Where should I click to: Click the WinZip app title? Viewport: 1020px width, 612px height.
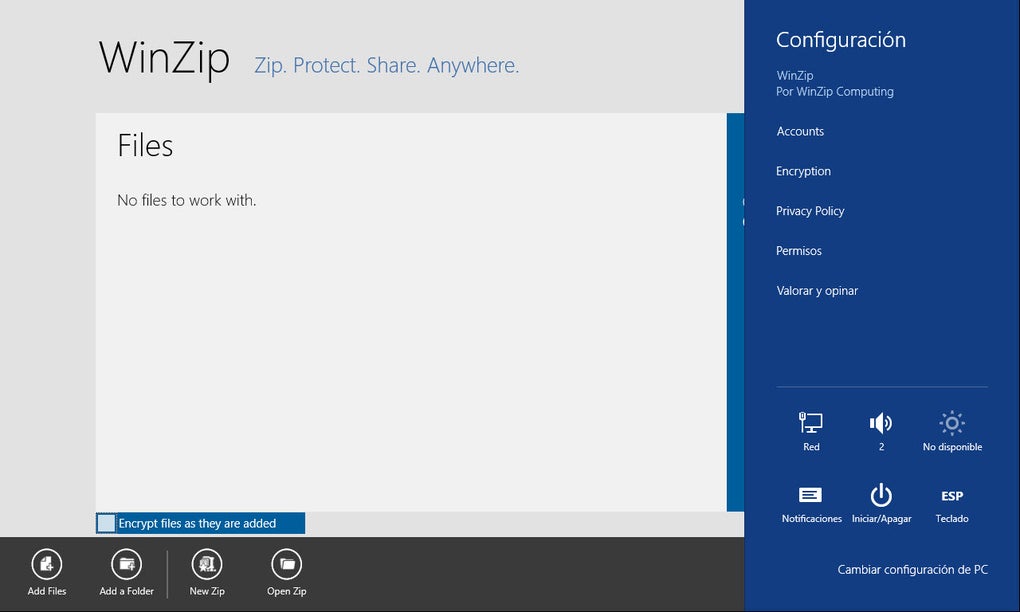click(164, 59)
